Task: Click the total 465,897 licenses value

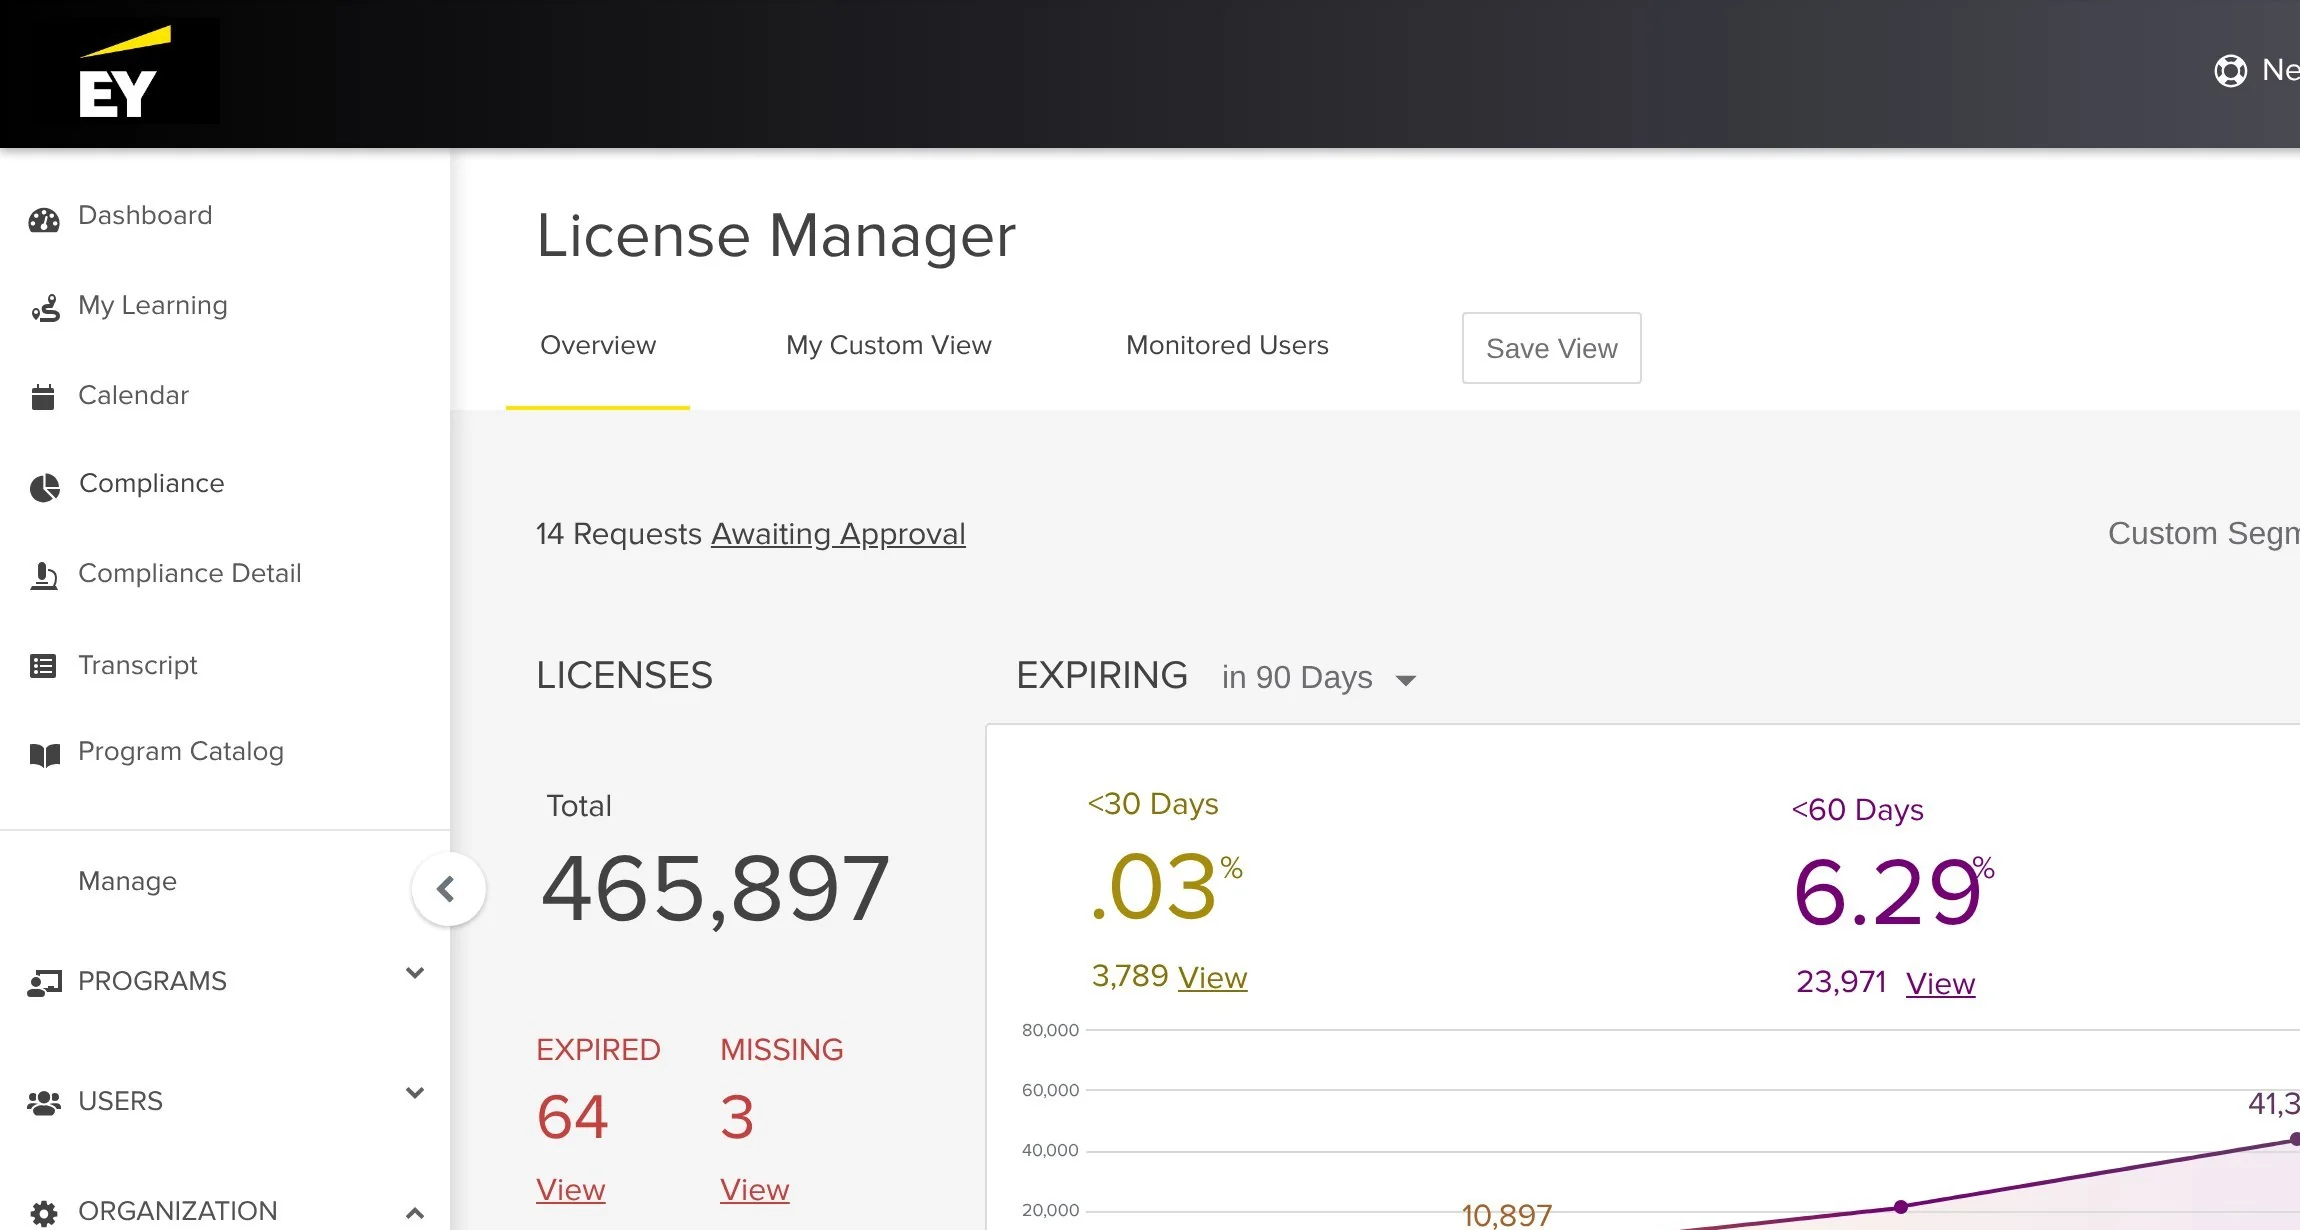Action: [714, 888]
